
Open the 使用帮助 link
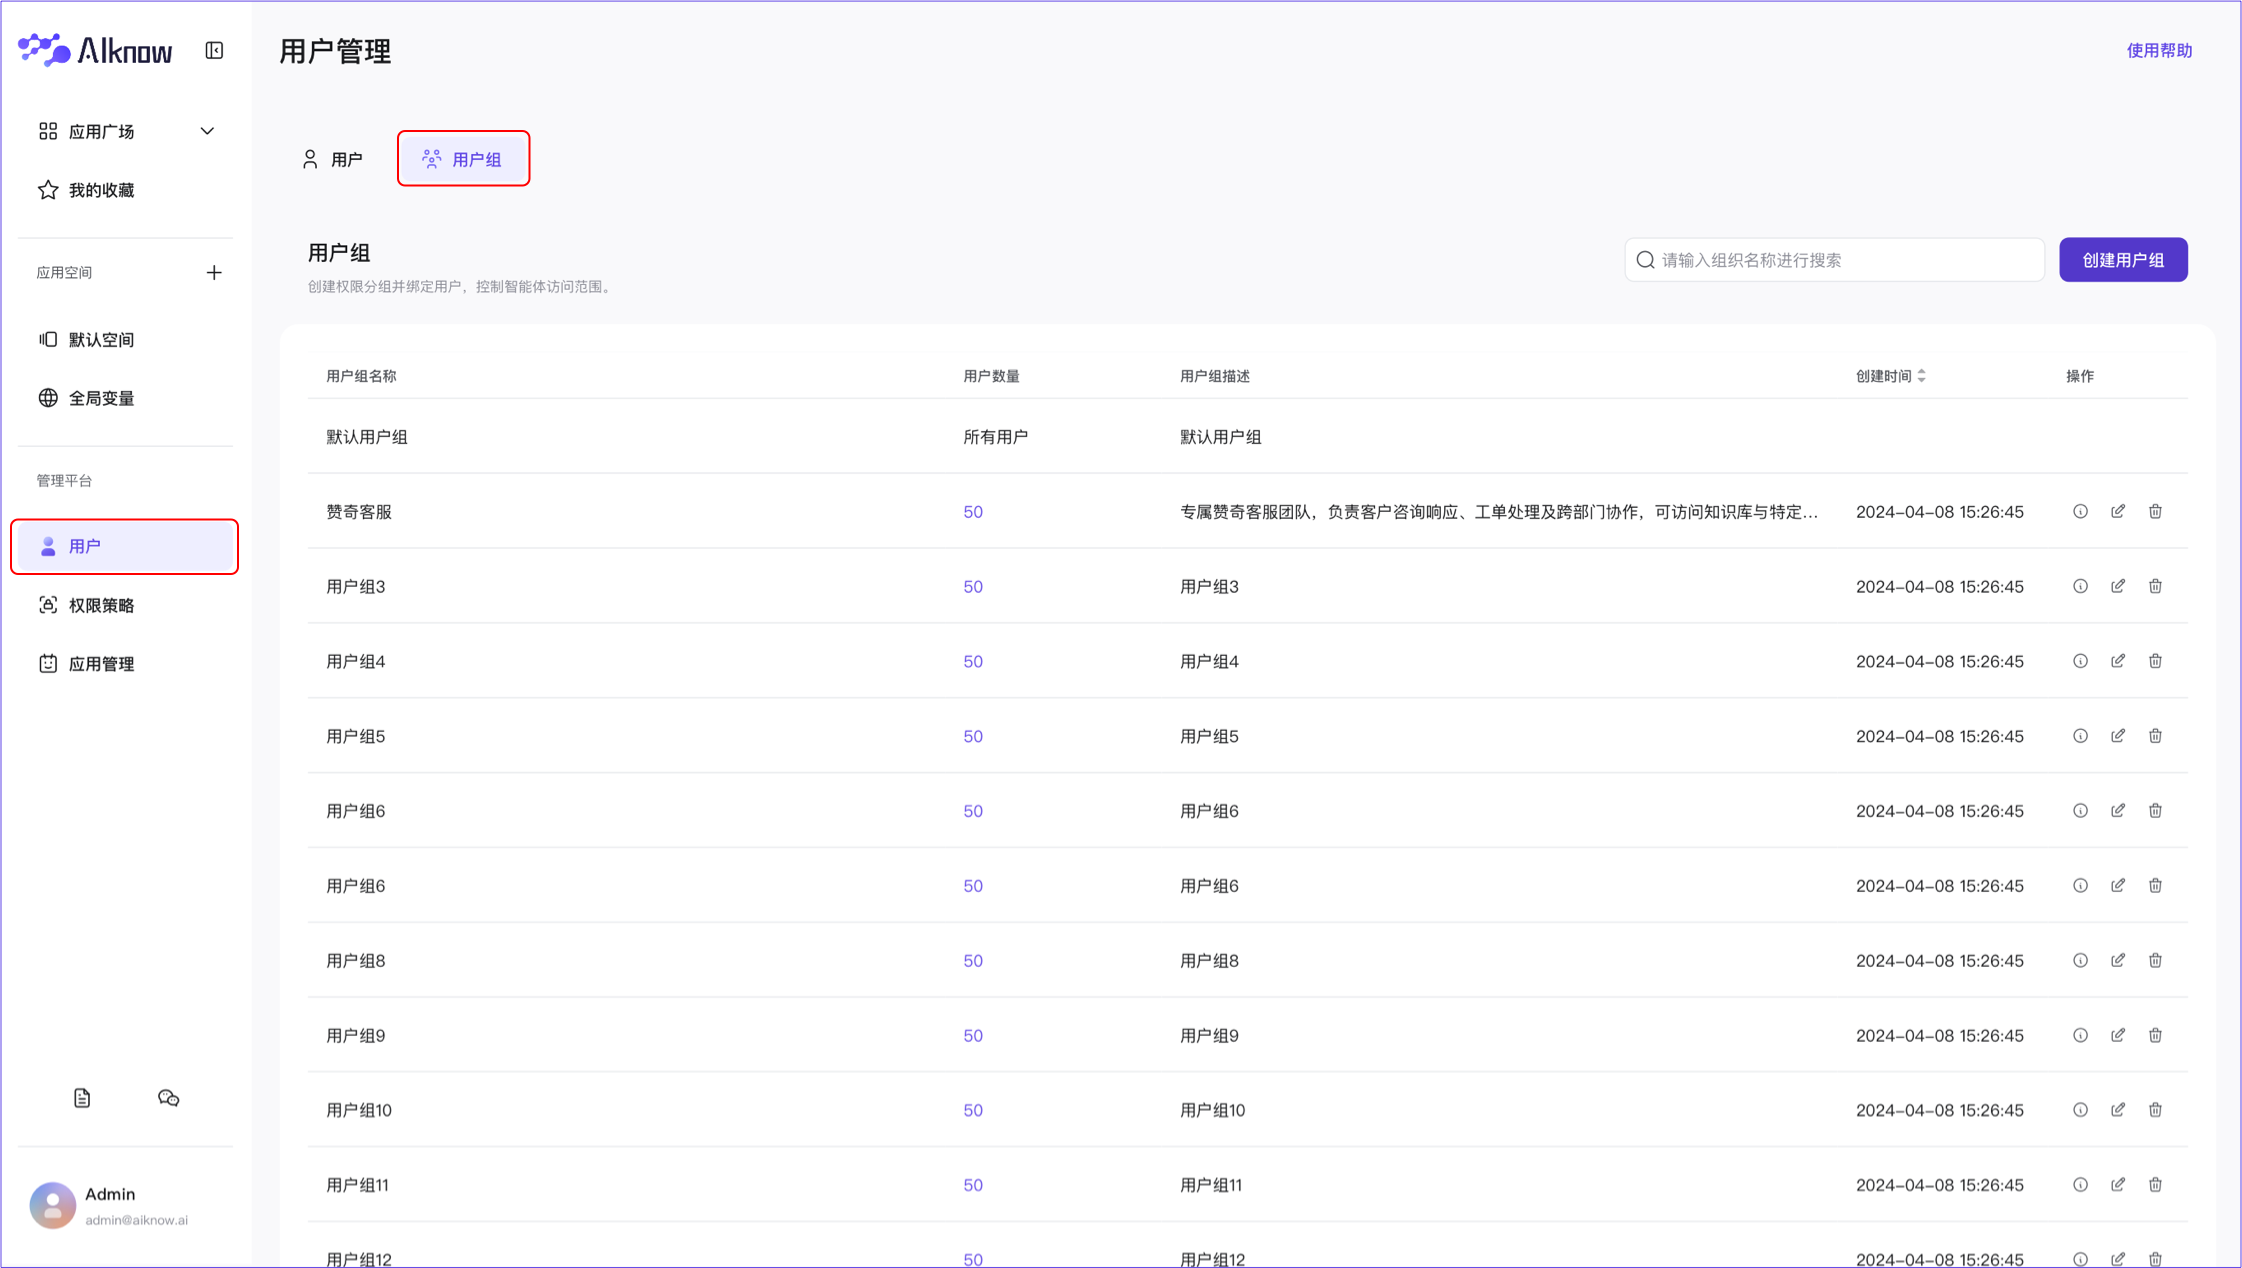pos(2158,50)
